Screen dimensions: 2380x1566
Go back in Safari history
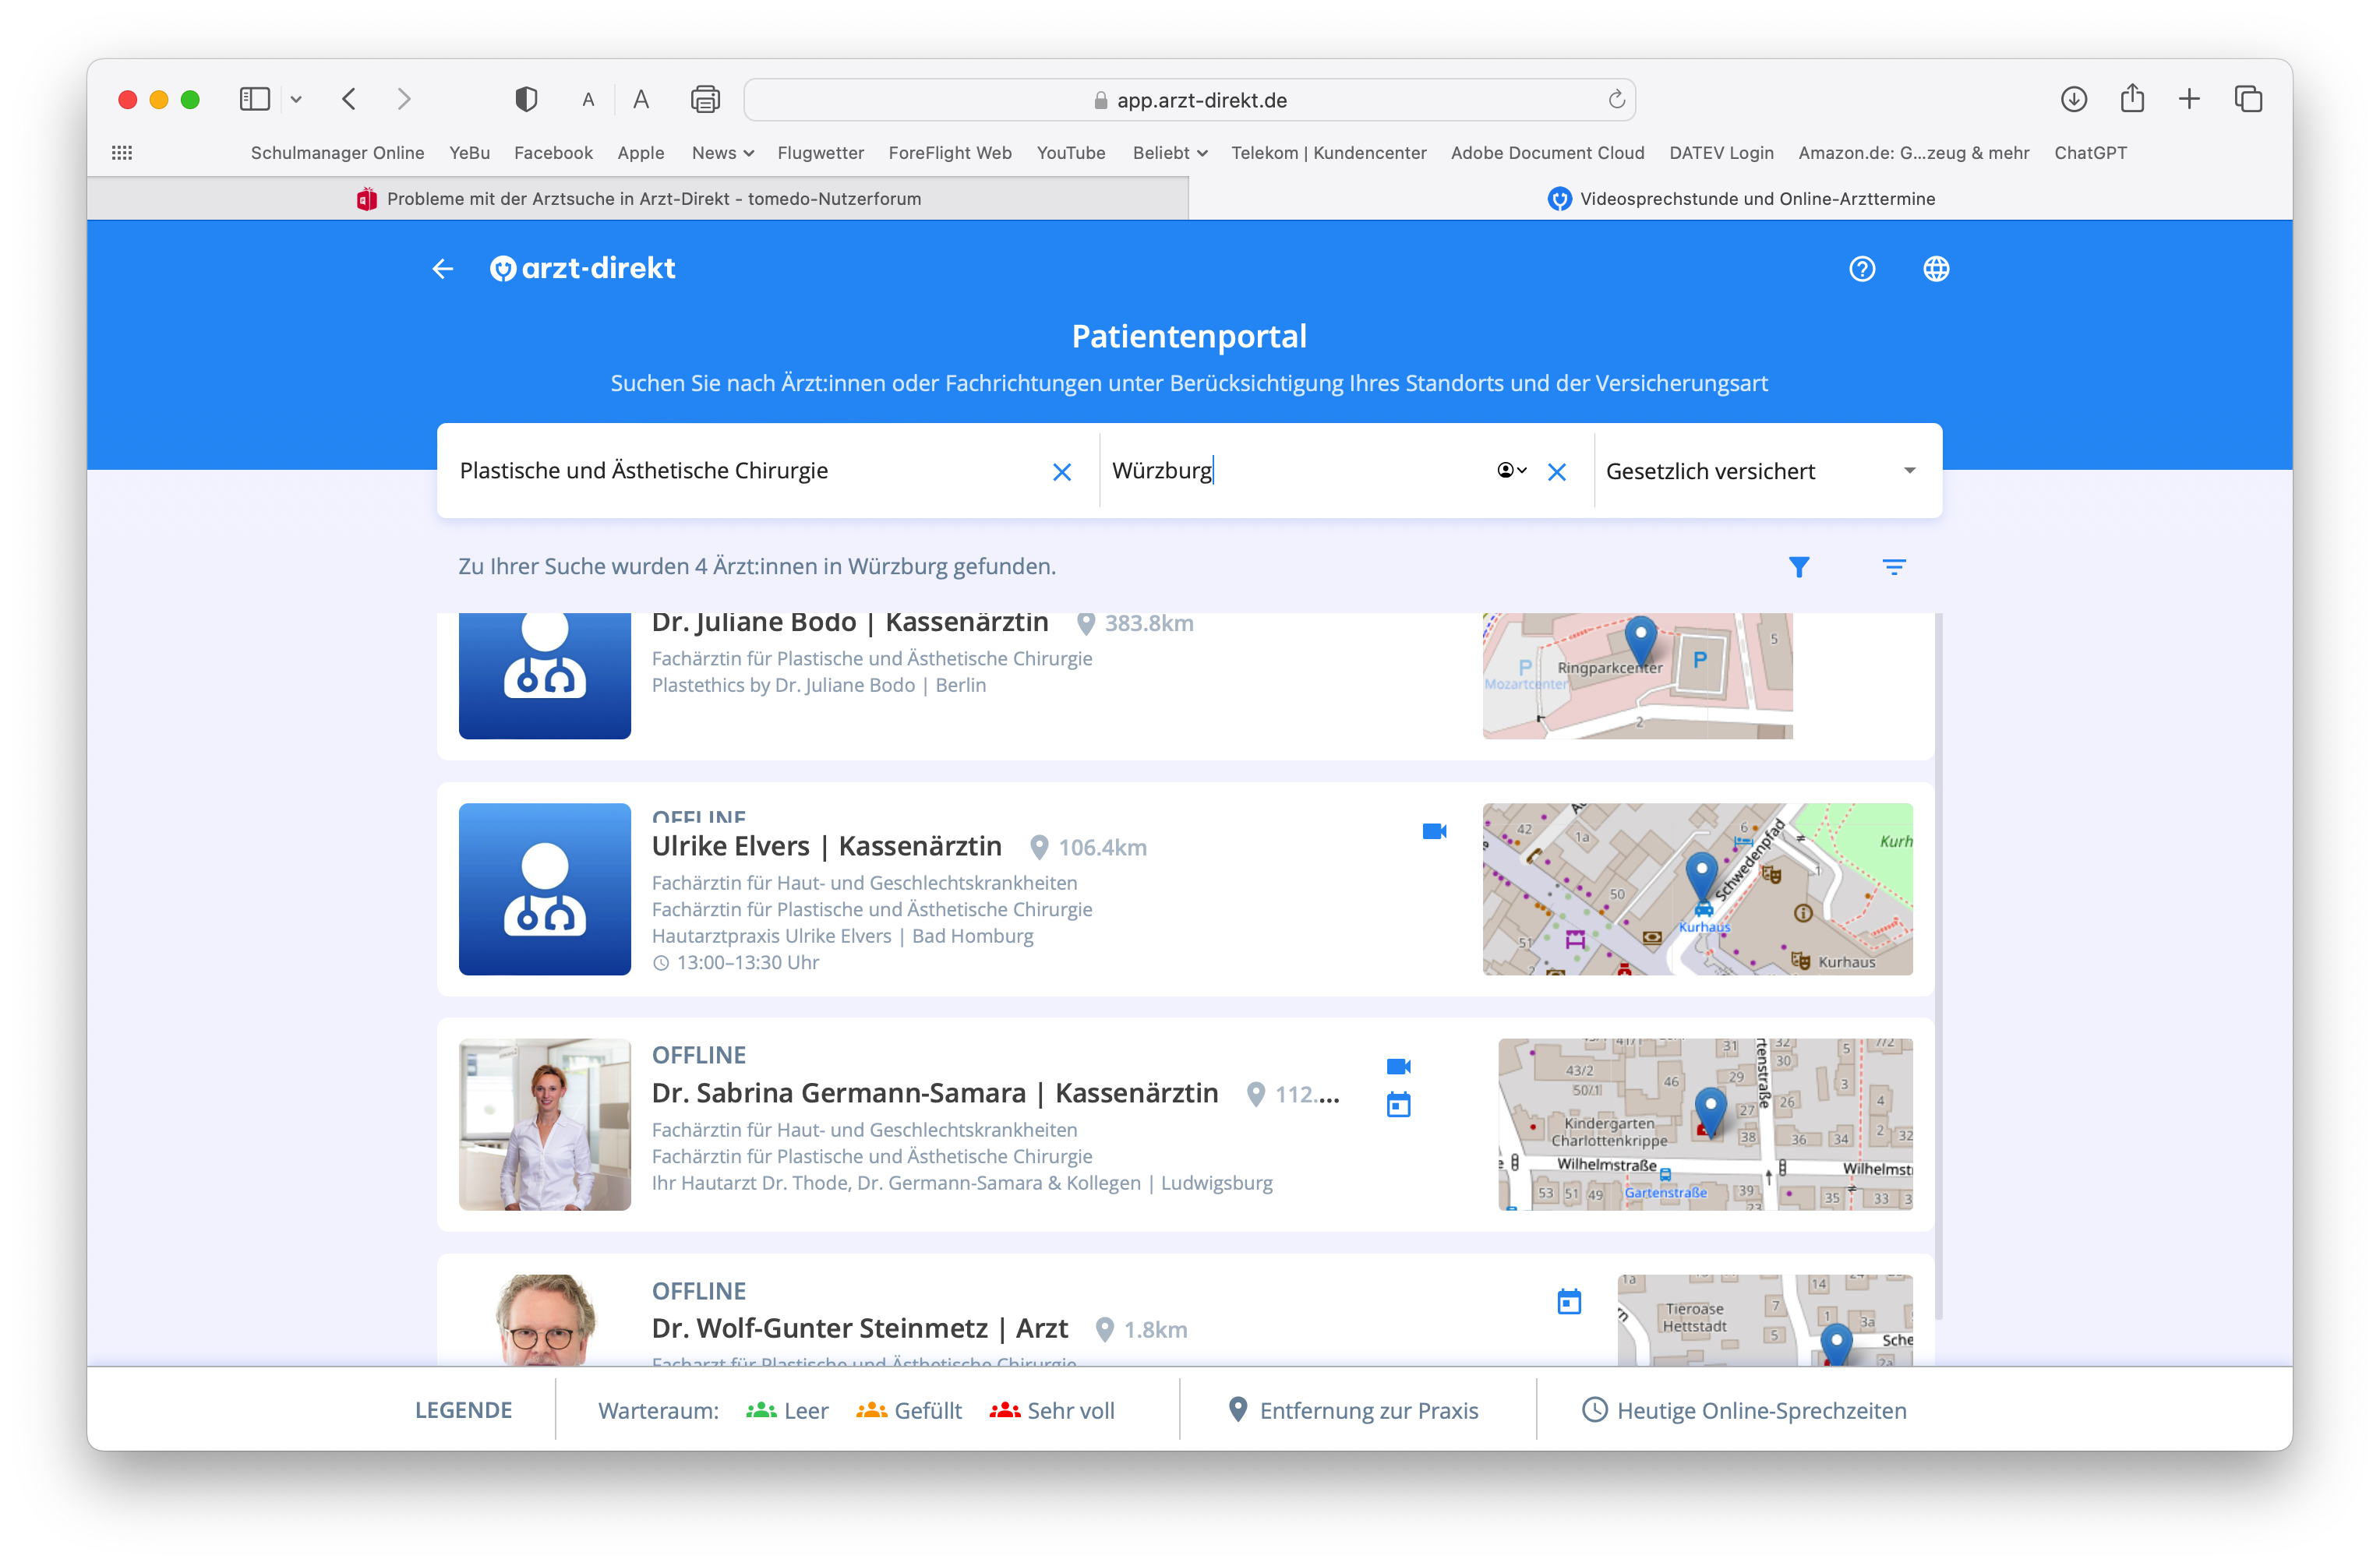(349, 99)
